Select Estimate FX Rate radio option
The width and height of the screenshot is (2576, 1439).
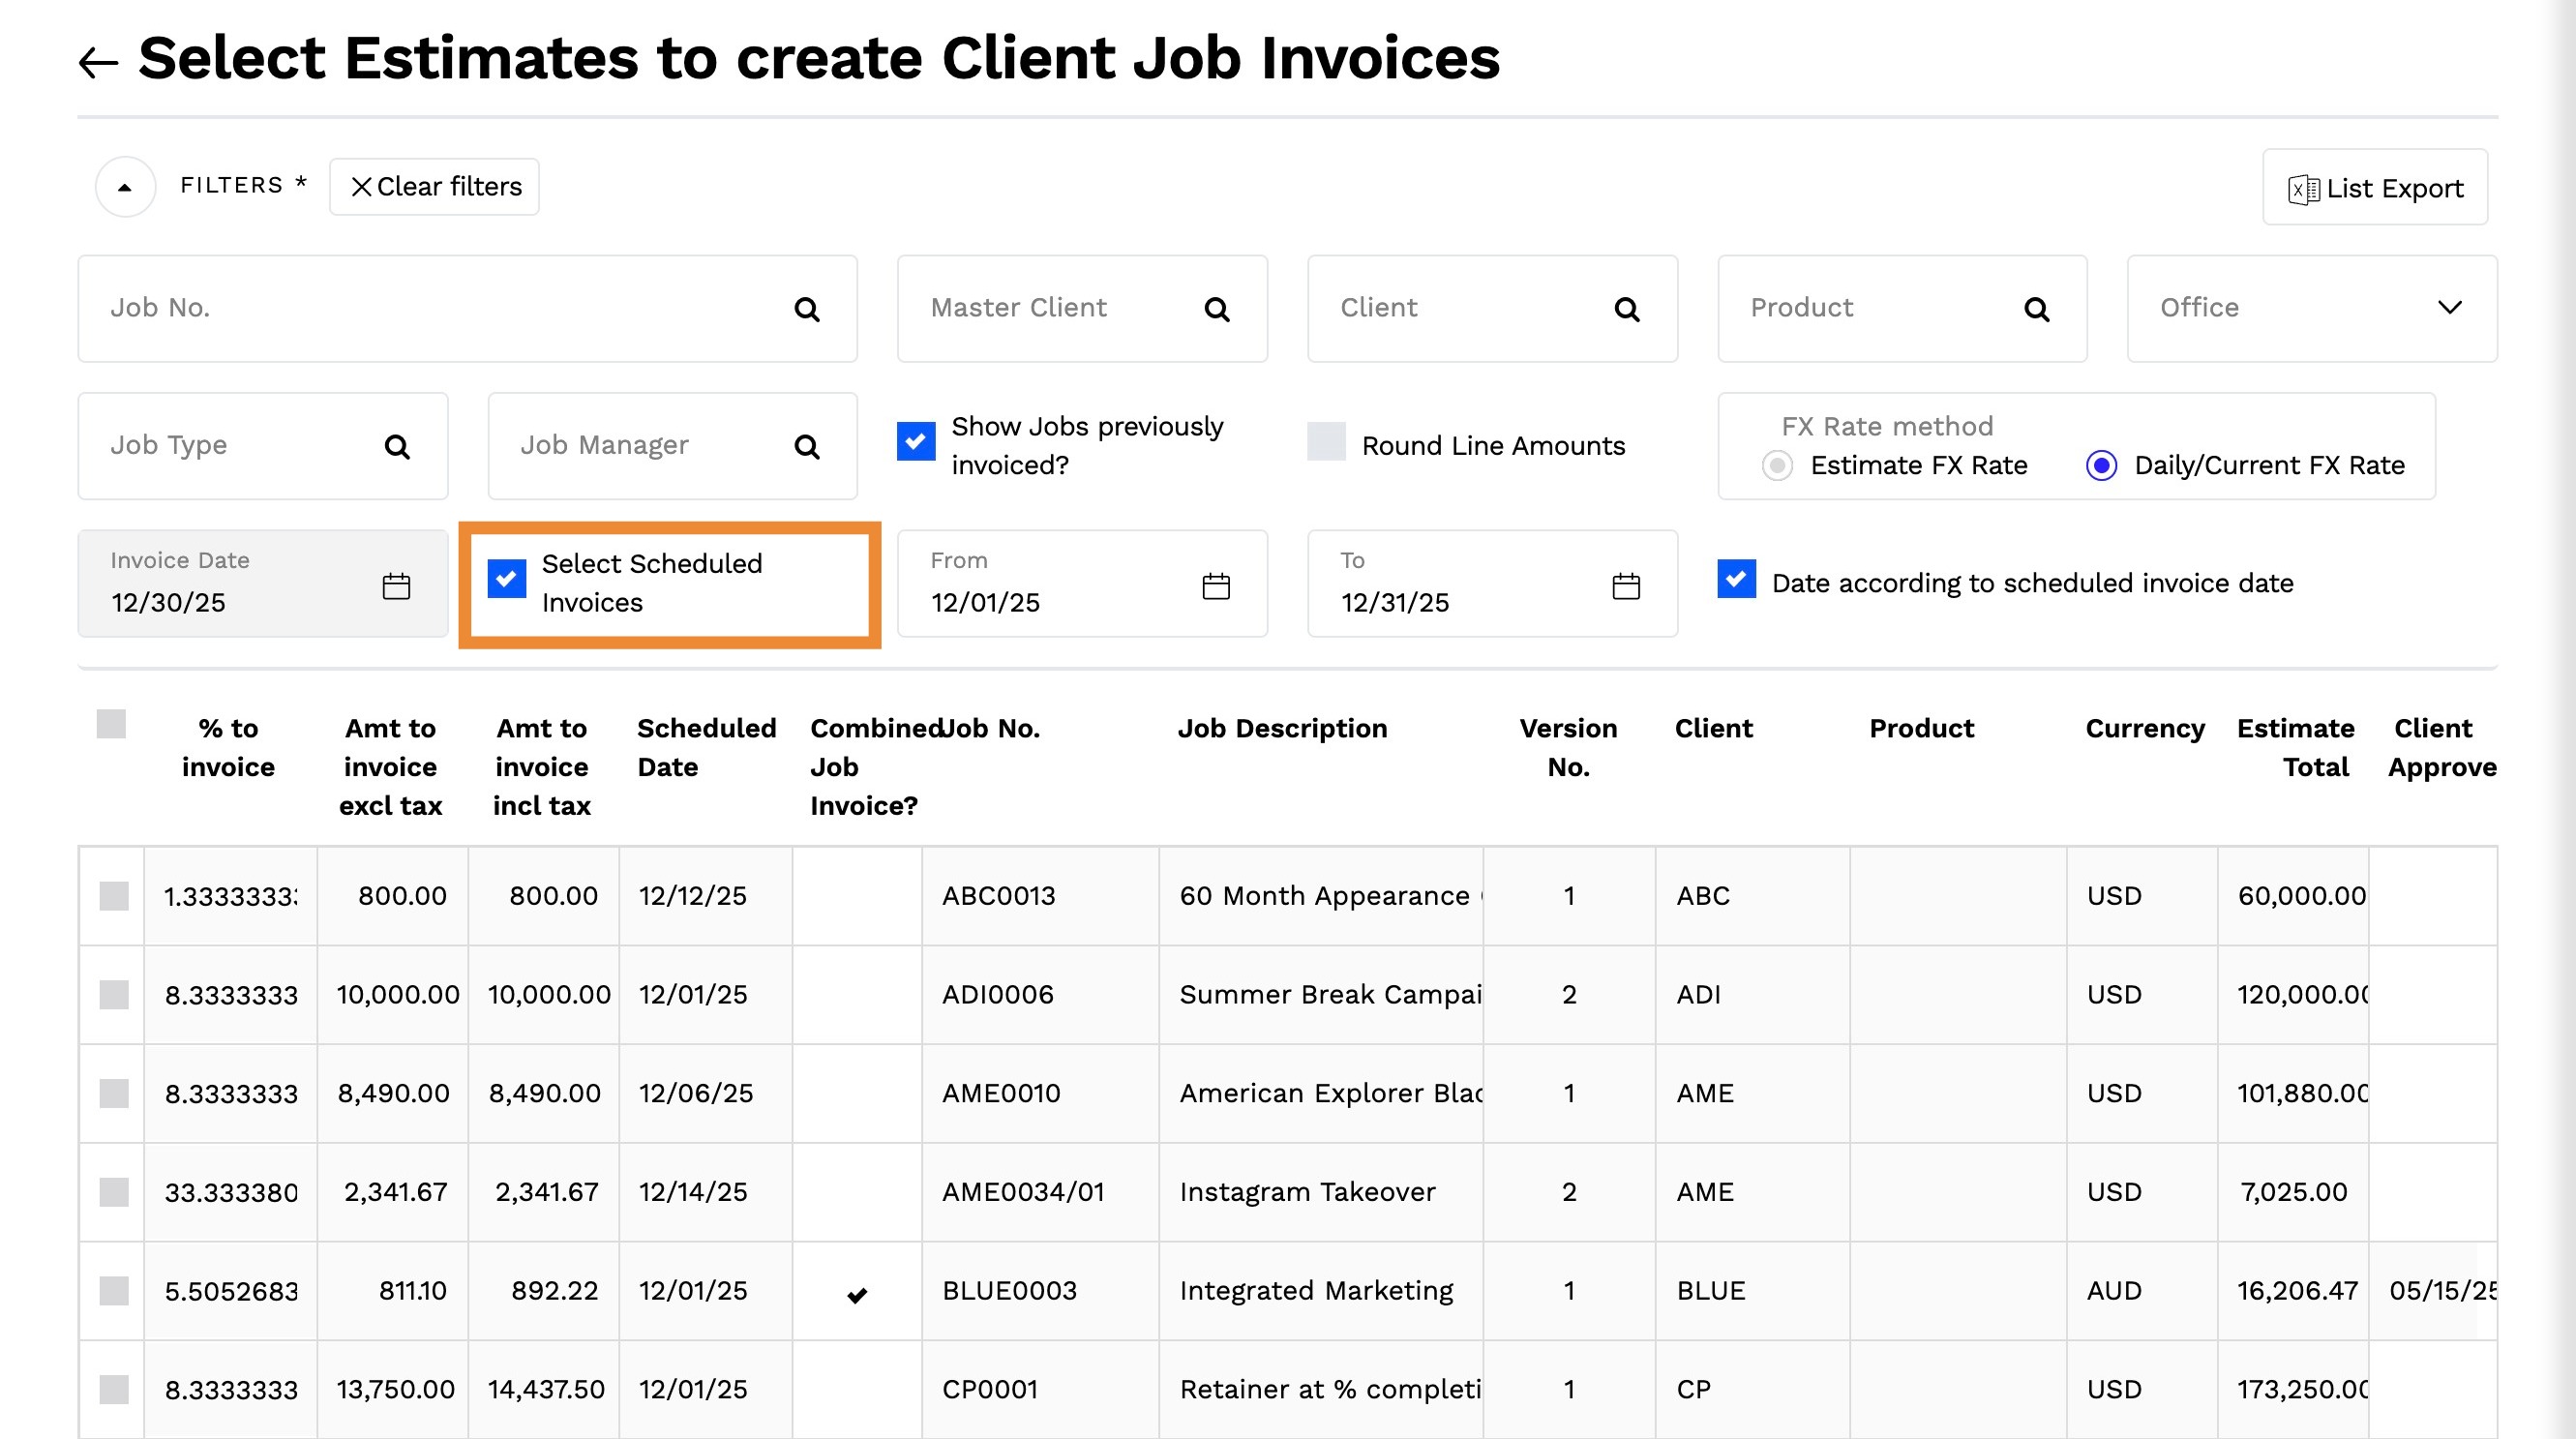point(1777,465)
